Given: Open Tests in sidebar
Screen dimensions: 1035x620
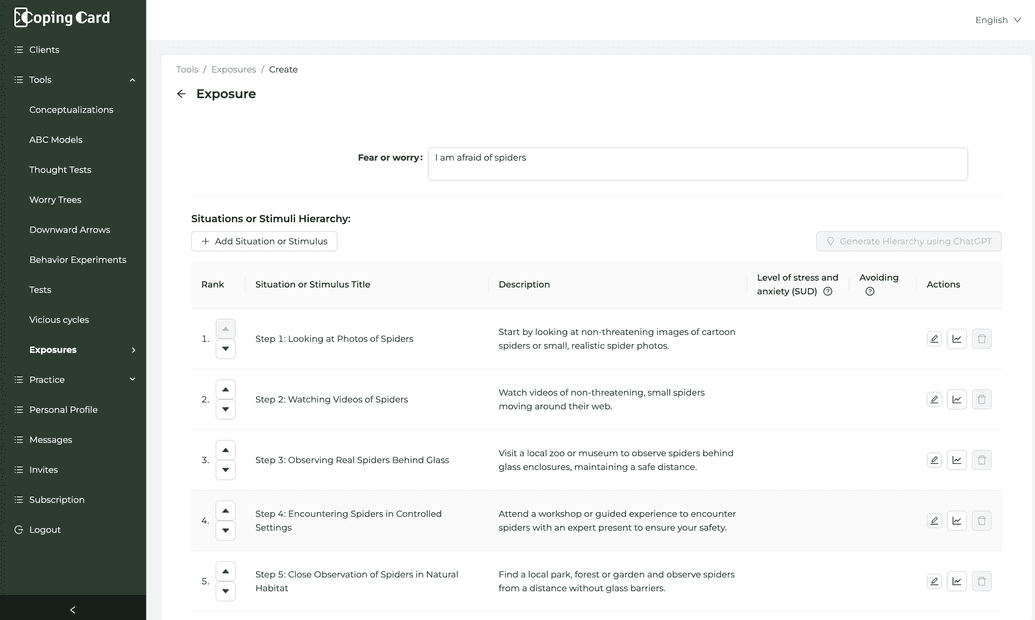Looking at the screenshot, I should pos(40,290).
